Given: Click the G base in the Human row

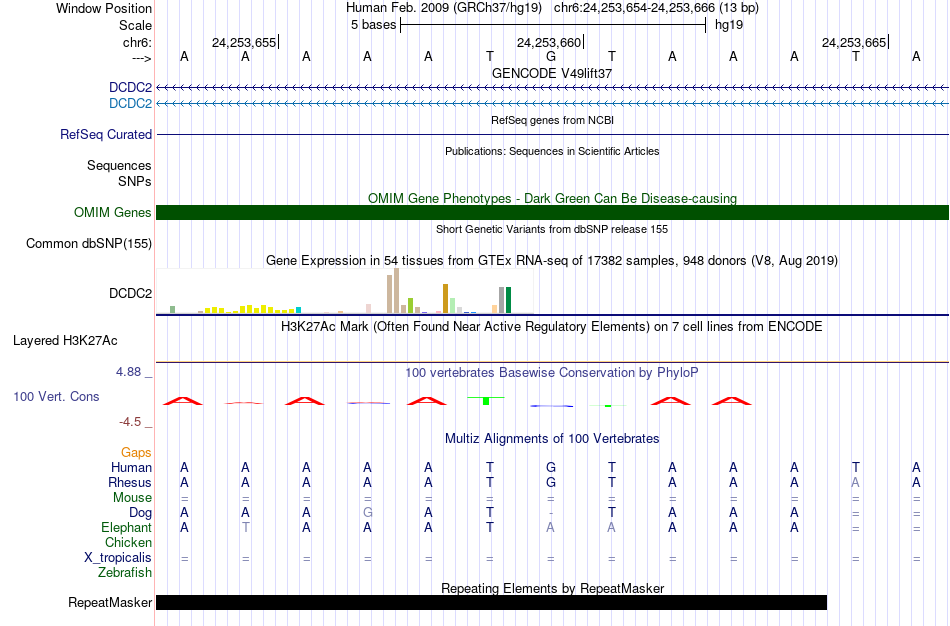Looking at the screenshot, I should (x=550, y=467).
